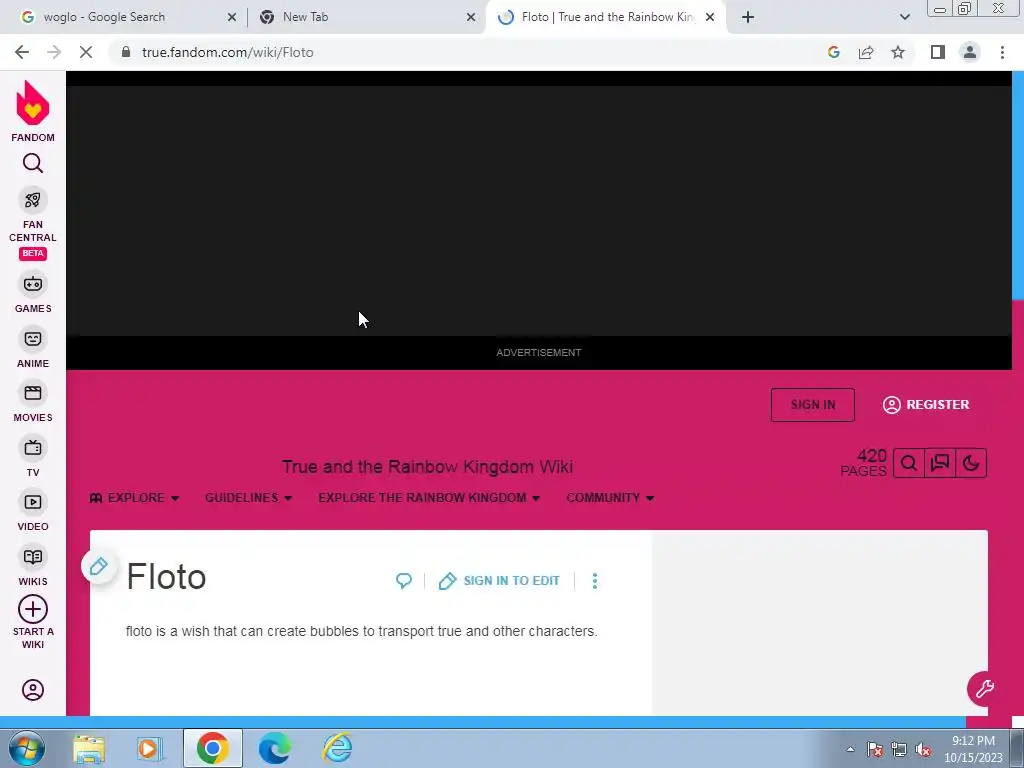Screen dimensions: 1024x768
Task: Search this wiki using header magnifier
Action: (x=908, y=464)
